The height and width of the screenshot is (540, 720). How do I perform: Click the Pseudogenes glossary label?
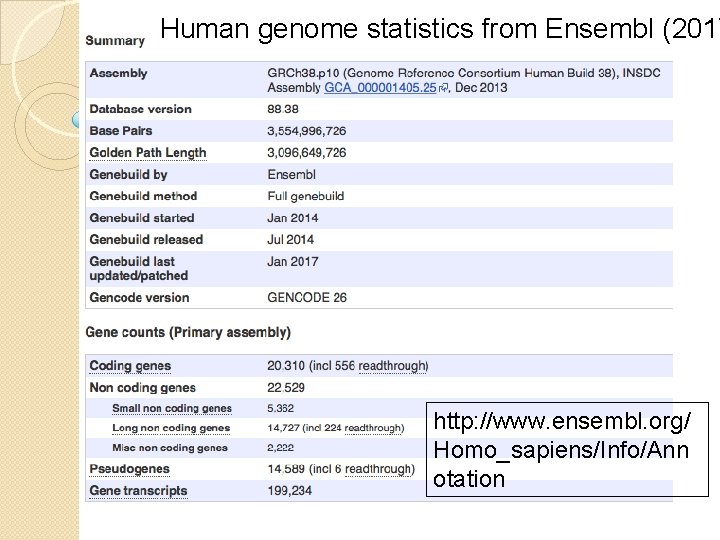(x=129, y=469)
